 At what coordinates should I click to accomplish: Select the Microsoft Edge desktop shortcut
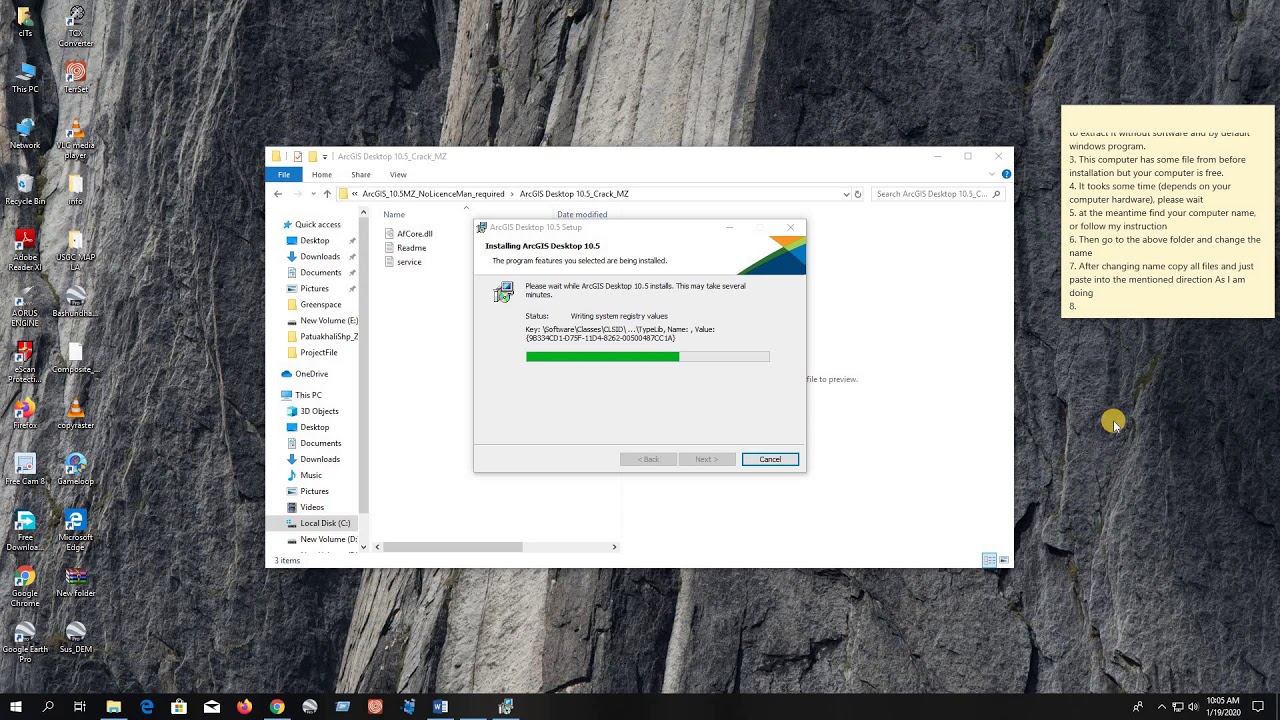pos(75,531)
